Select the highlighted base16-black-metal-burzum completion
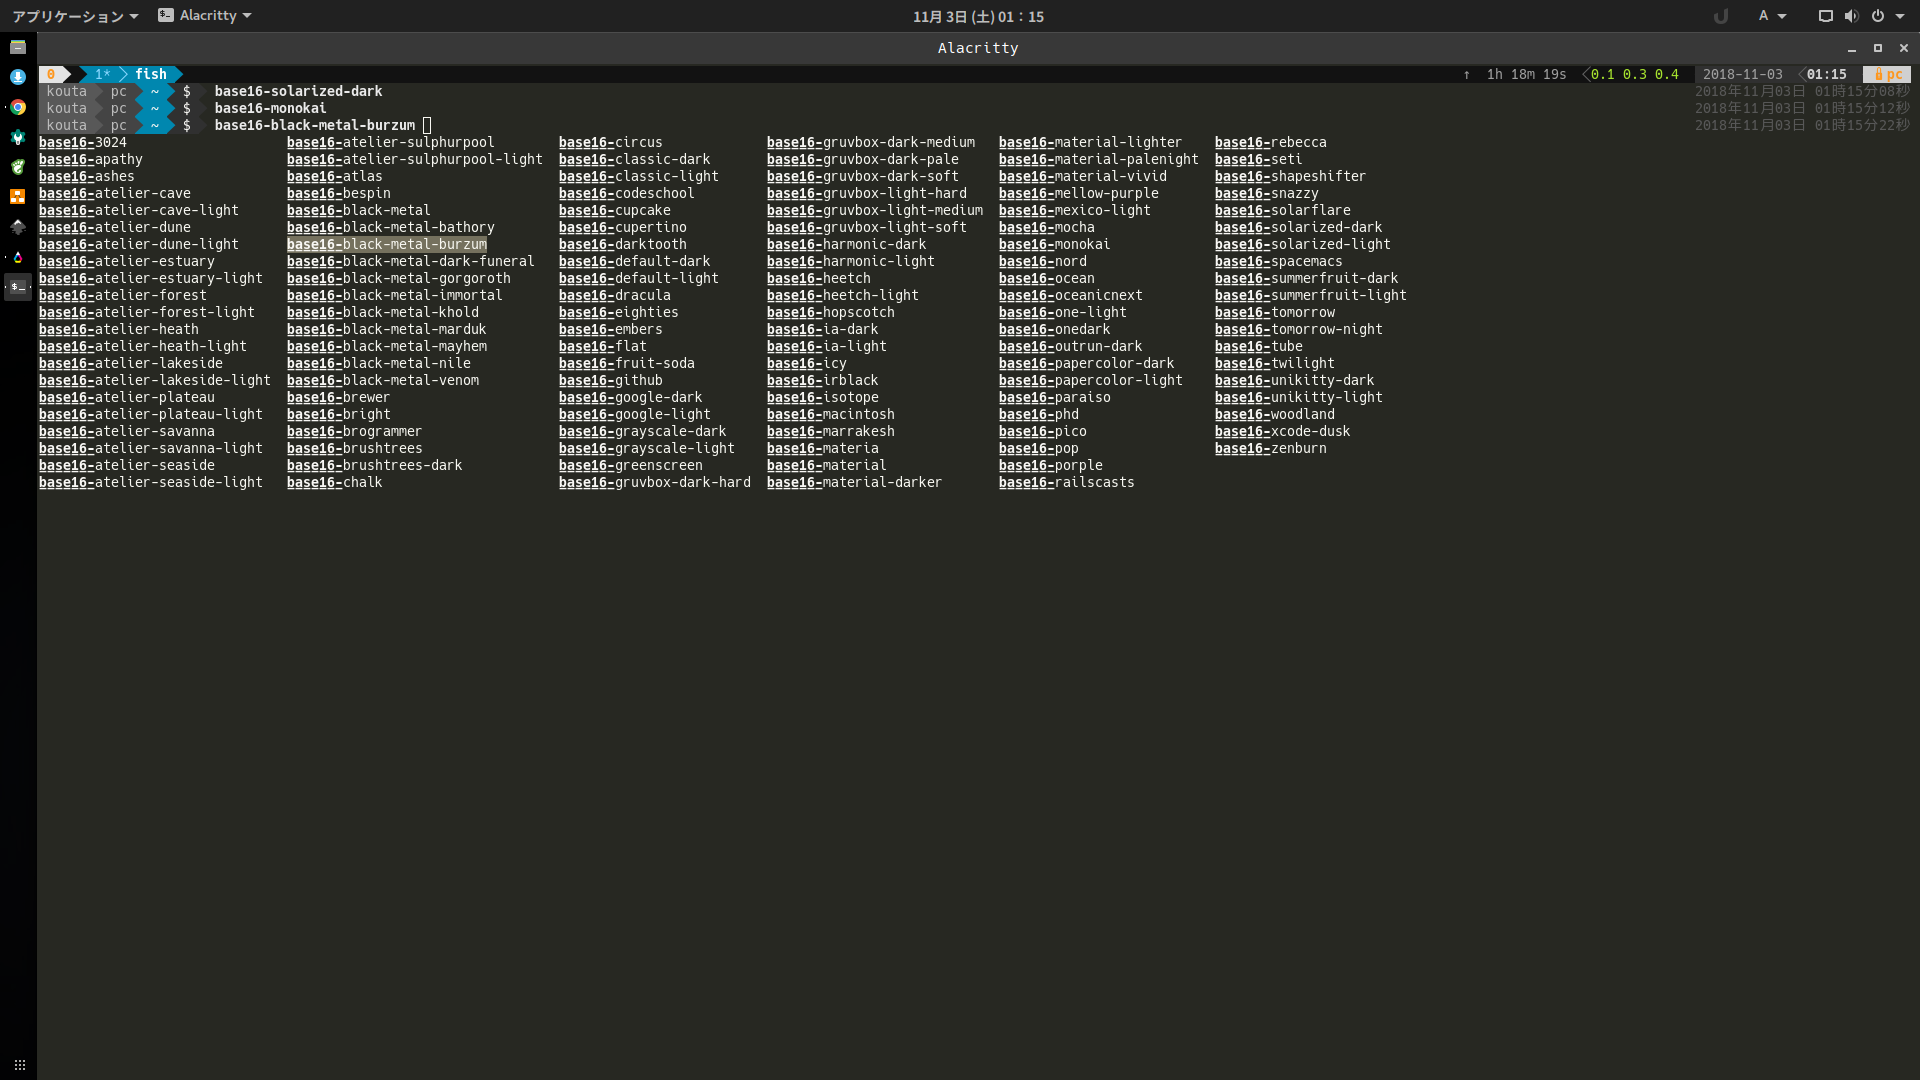 pyautogui.click(x=386, y=244)
